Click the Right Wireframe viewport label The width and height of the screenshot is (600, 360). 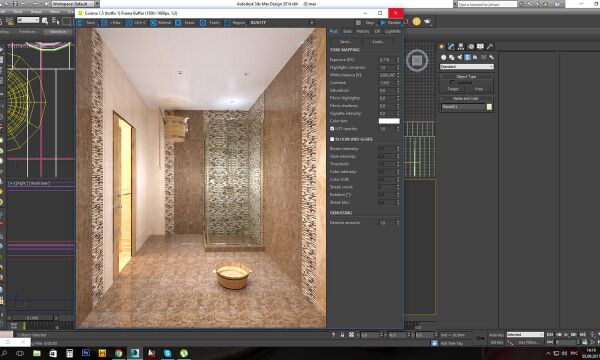[x=29, y=183]
